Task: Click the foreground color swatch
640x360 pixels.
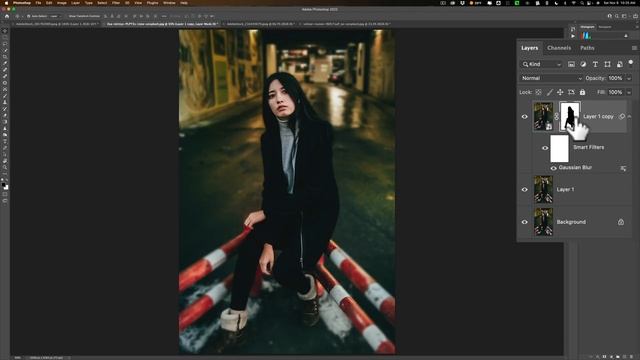Action: pos(4,185)
